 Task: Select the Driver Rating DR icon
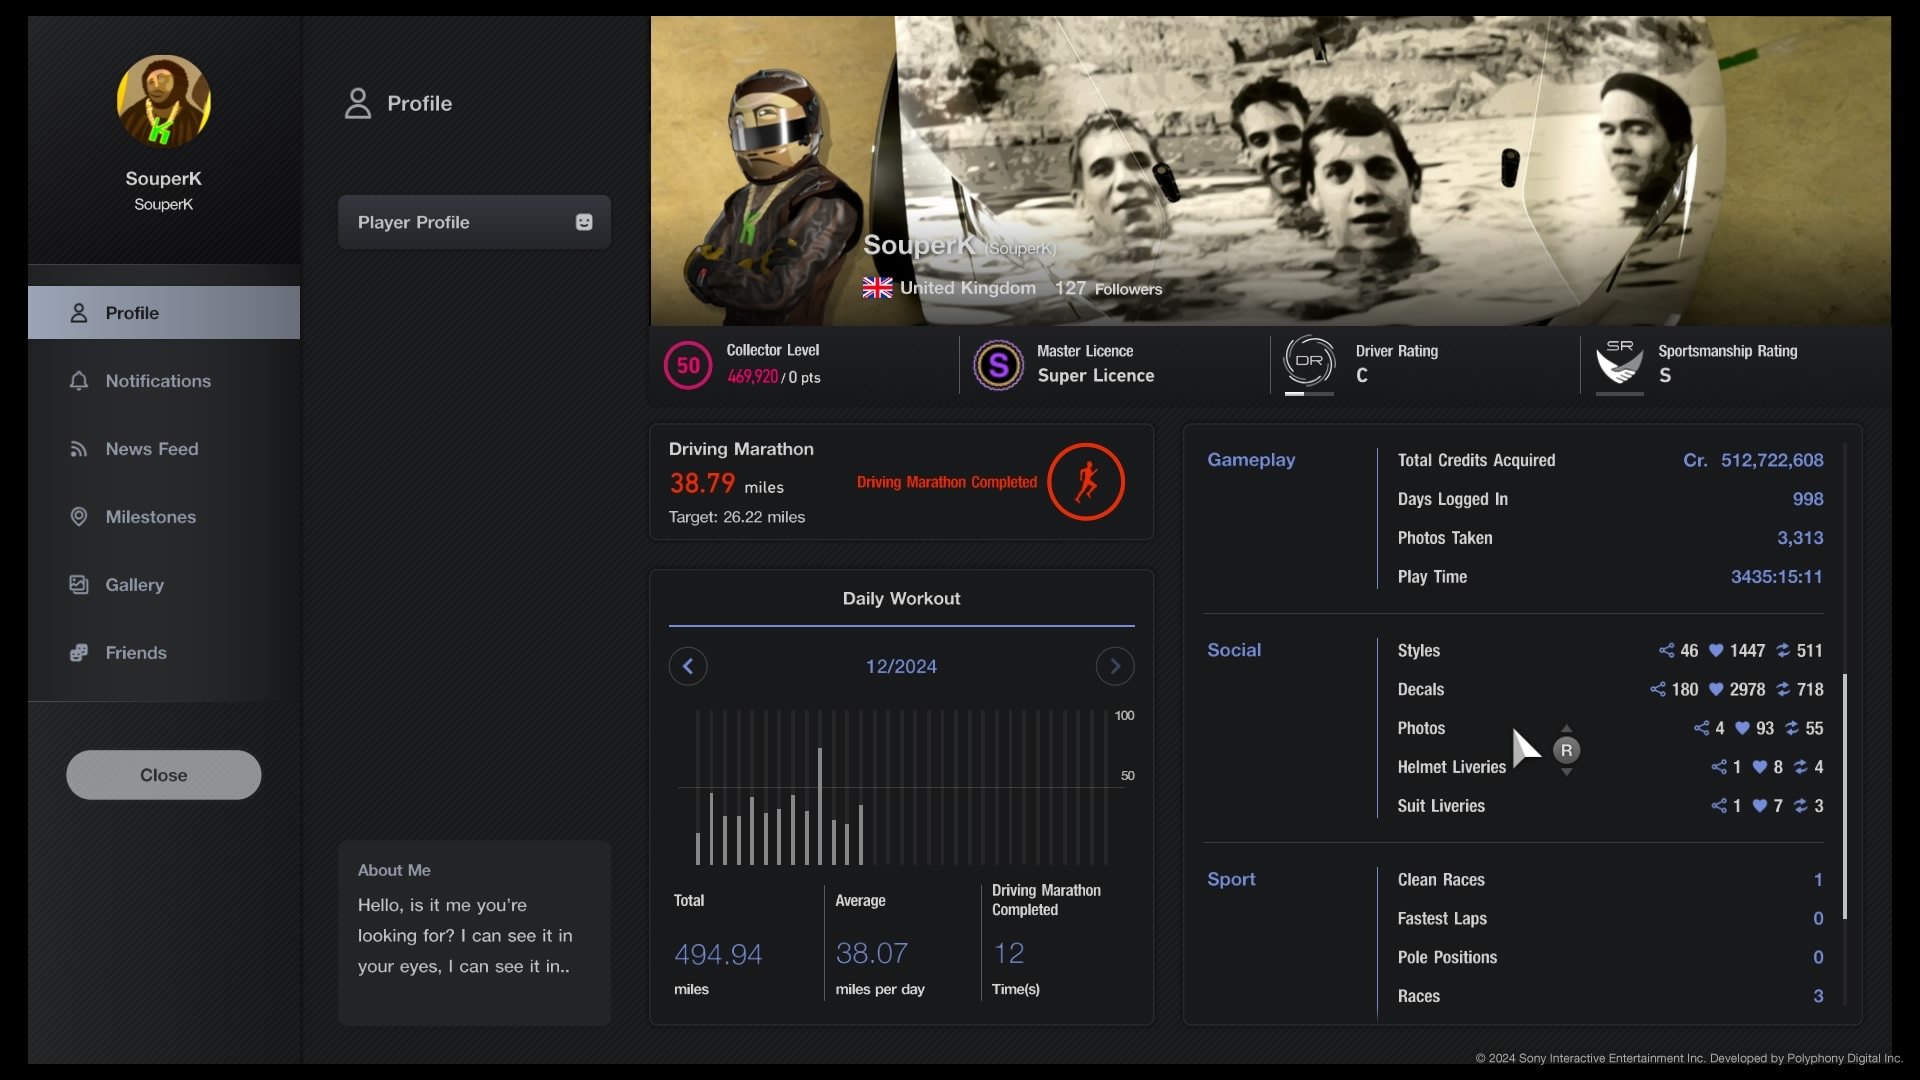click(x=1308, y=363)
